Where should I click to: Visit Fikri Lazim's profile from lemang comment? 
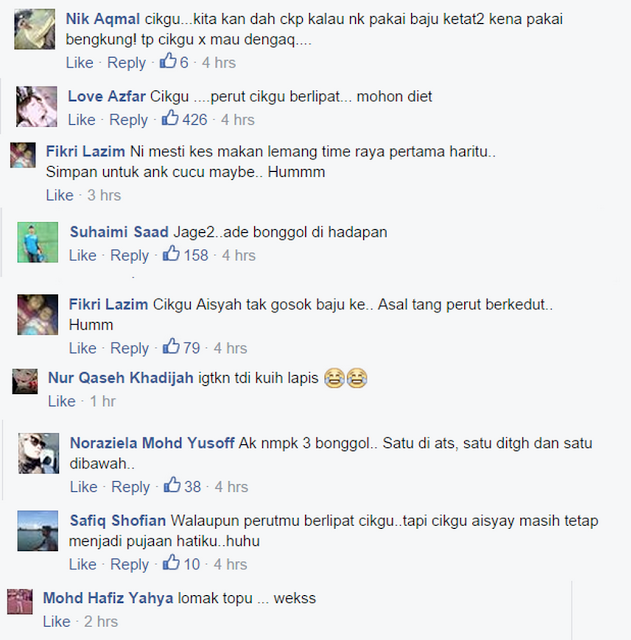click(85, 151)
